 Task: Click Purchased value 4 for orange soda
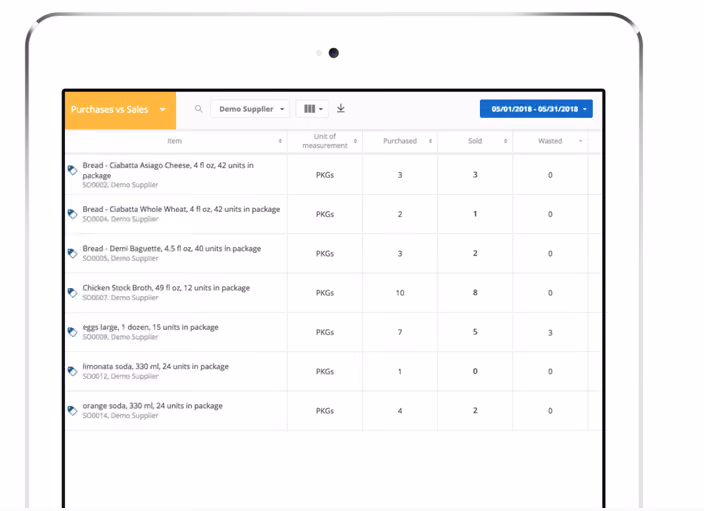coord(400,411)
